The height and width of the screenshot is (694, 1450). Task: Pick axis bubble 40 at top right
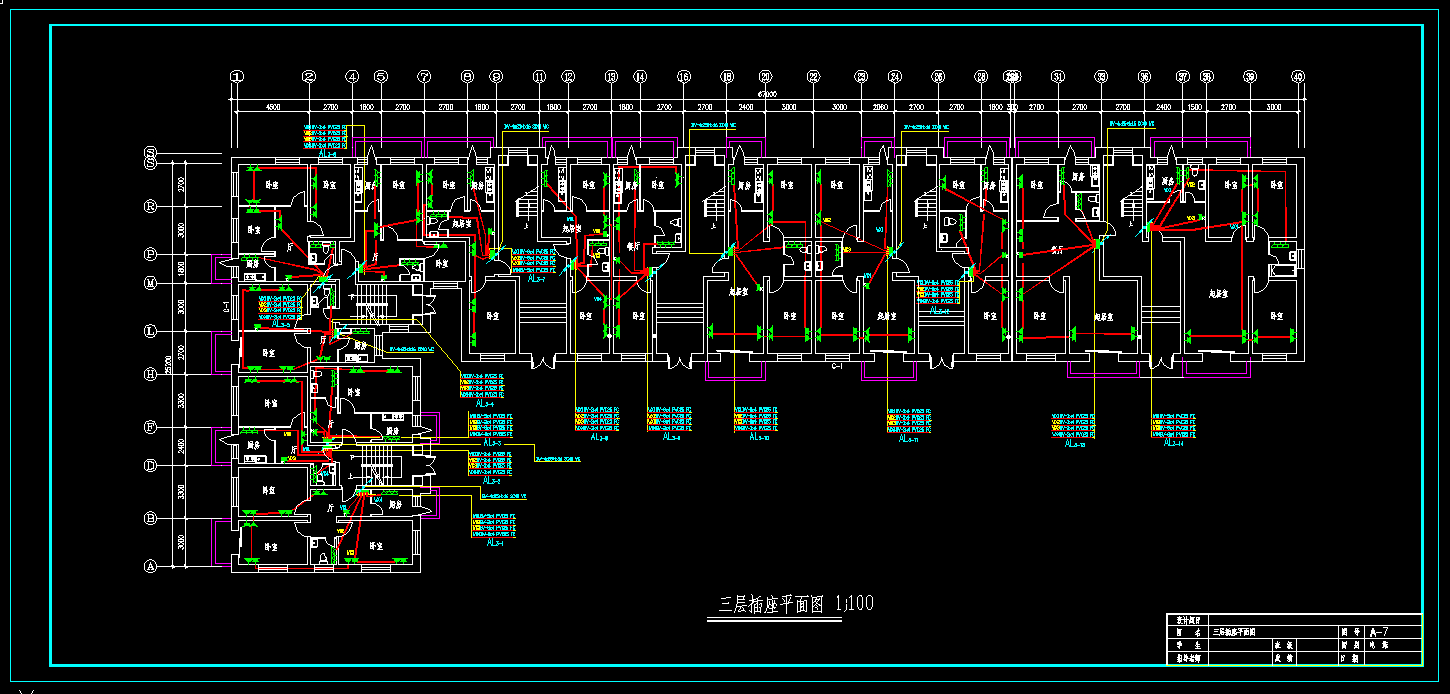tap(1298, 76)
